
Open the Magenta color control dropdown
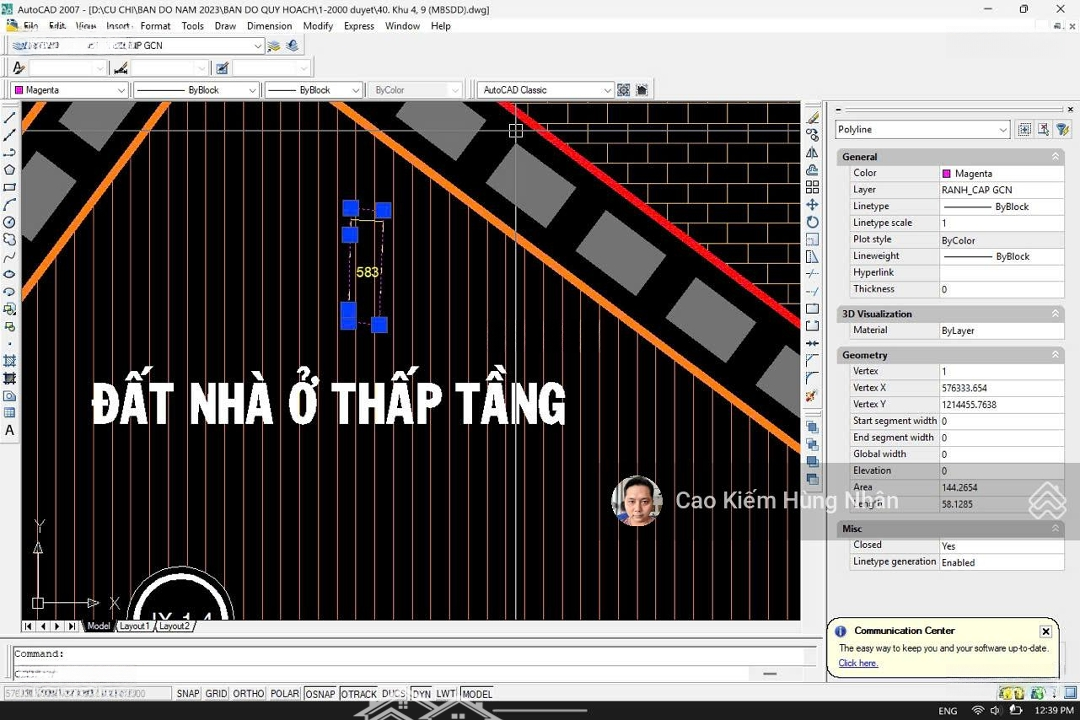122,90
